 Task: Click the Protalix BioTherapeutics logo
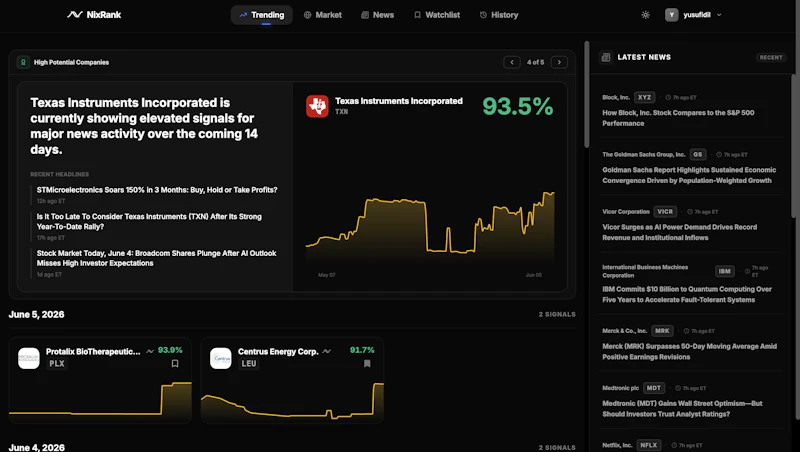(29, 358)
